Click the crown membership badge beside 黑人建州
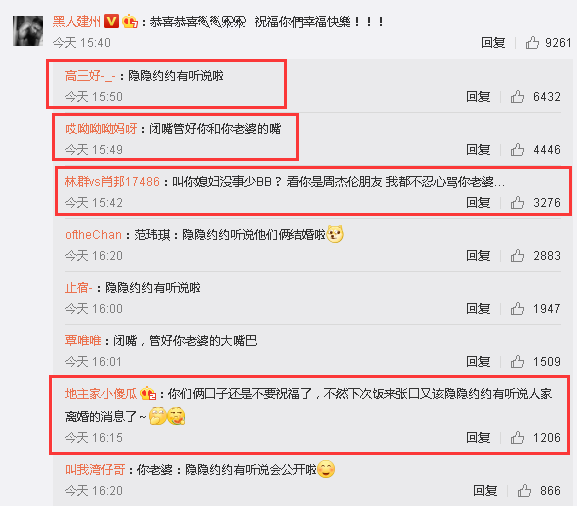Image resolution: width=577 pixels, height=506 pixels. pyautogui.click(x=130, y=21)
